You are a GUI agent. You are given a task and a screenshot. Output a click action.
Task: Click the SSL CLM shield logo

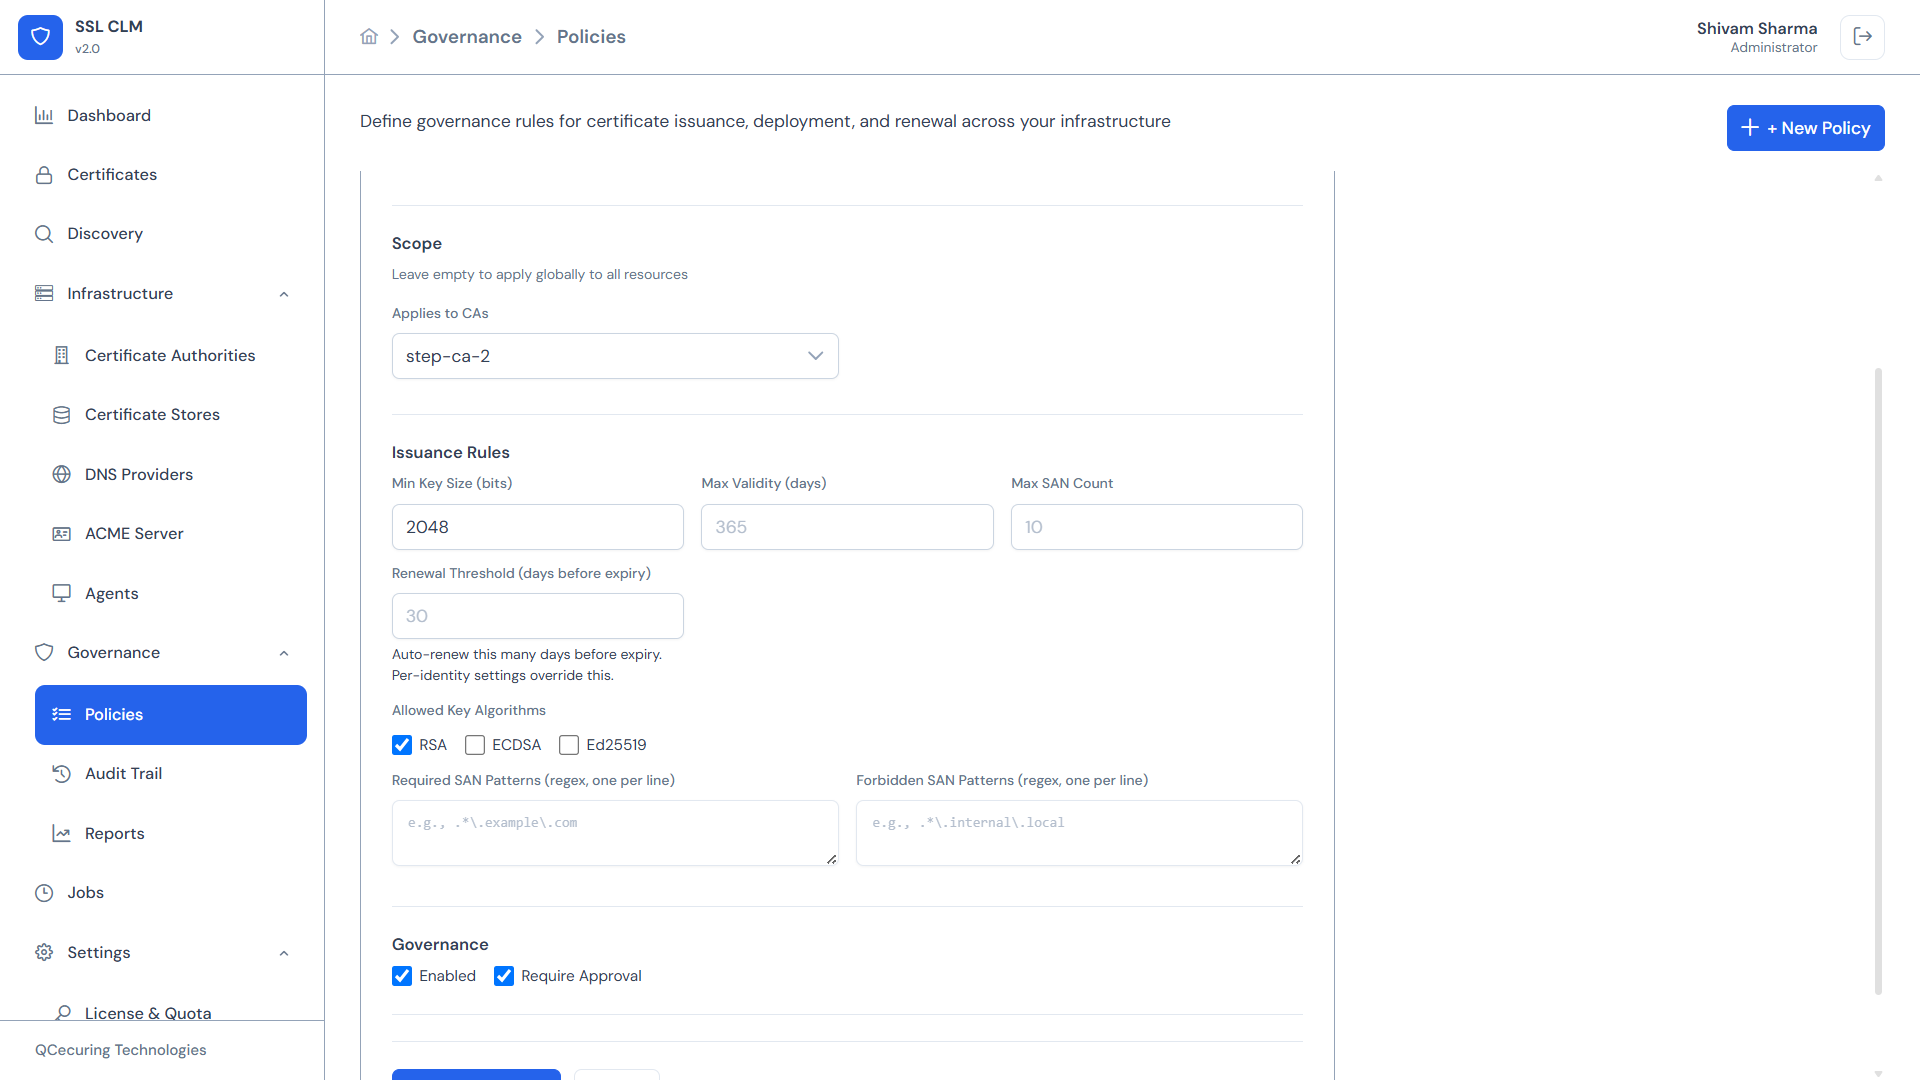coord(40,37)
